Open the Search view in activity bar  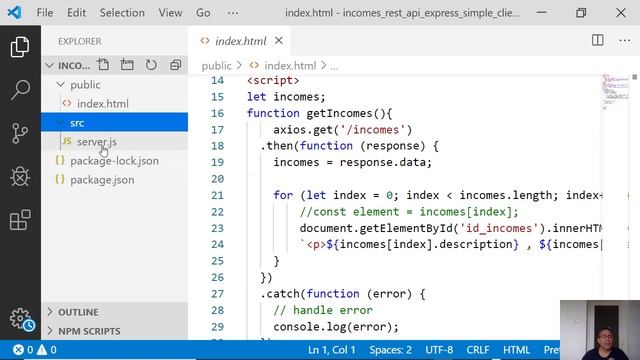[20, 90]
